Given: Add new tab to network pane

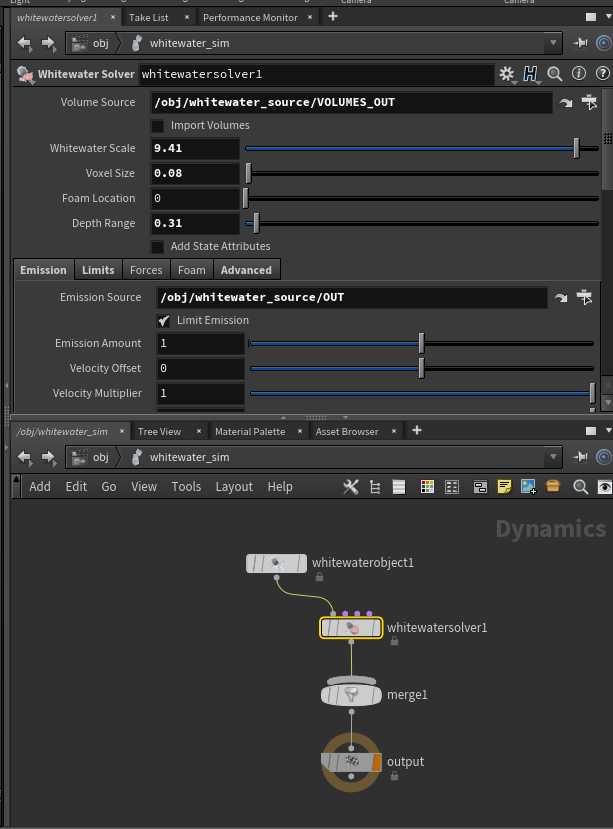Looking at the screenshot, I should [x=417, y=430].
